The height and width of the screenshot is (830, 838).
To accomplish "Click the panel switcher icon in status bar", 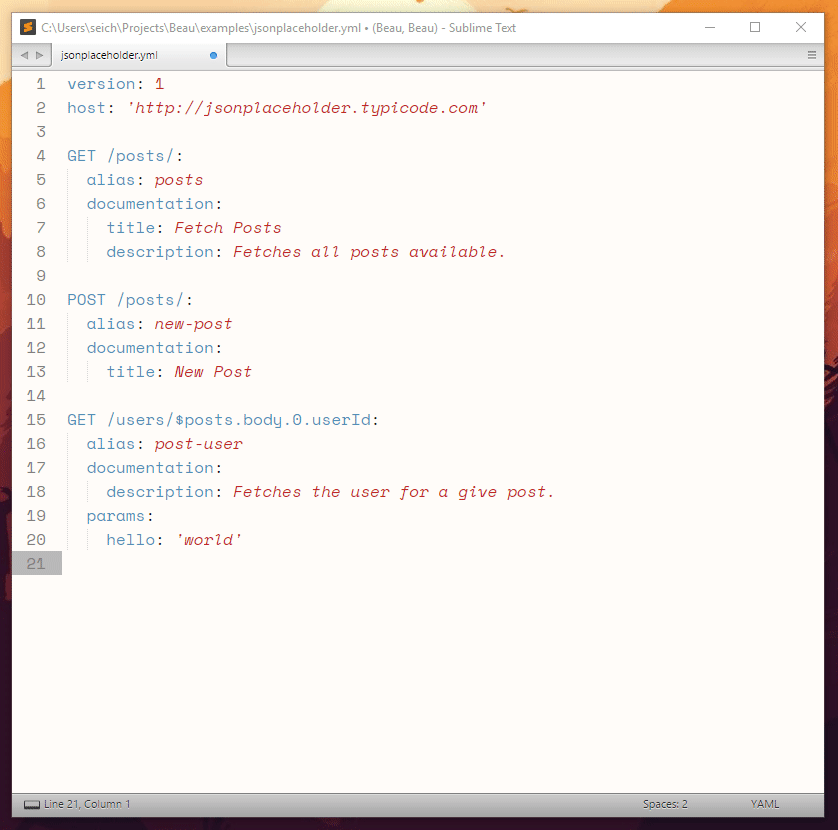I will [32, 804].
